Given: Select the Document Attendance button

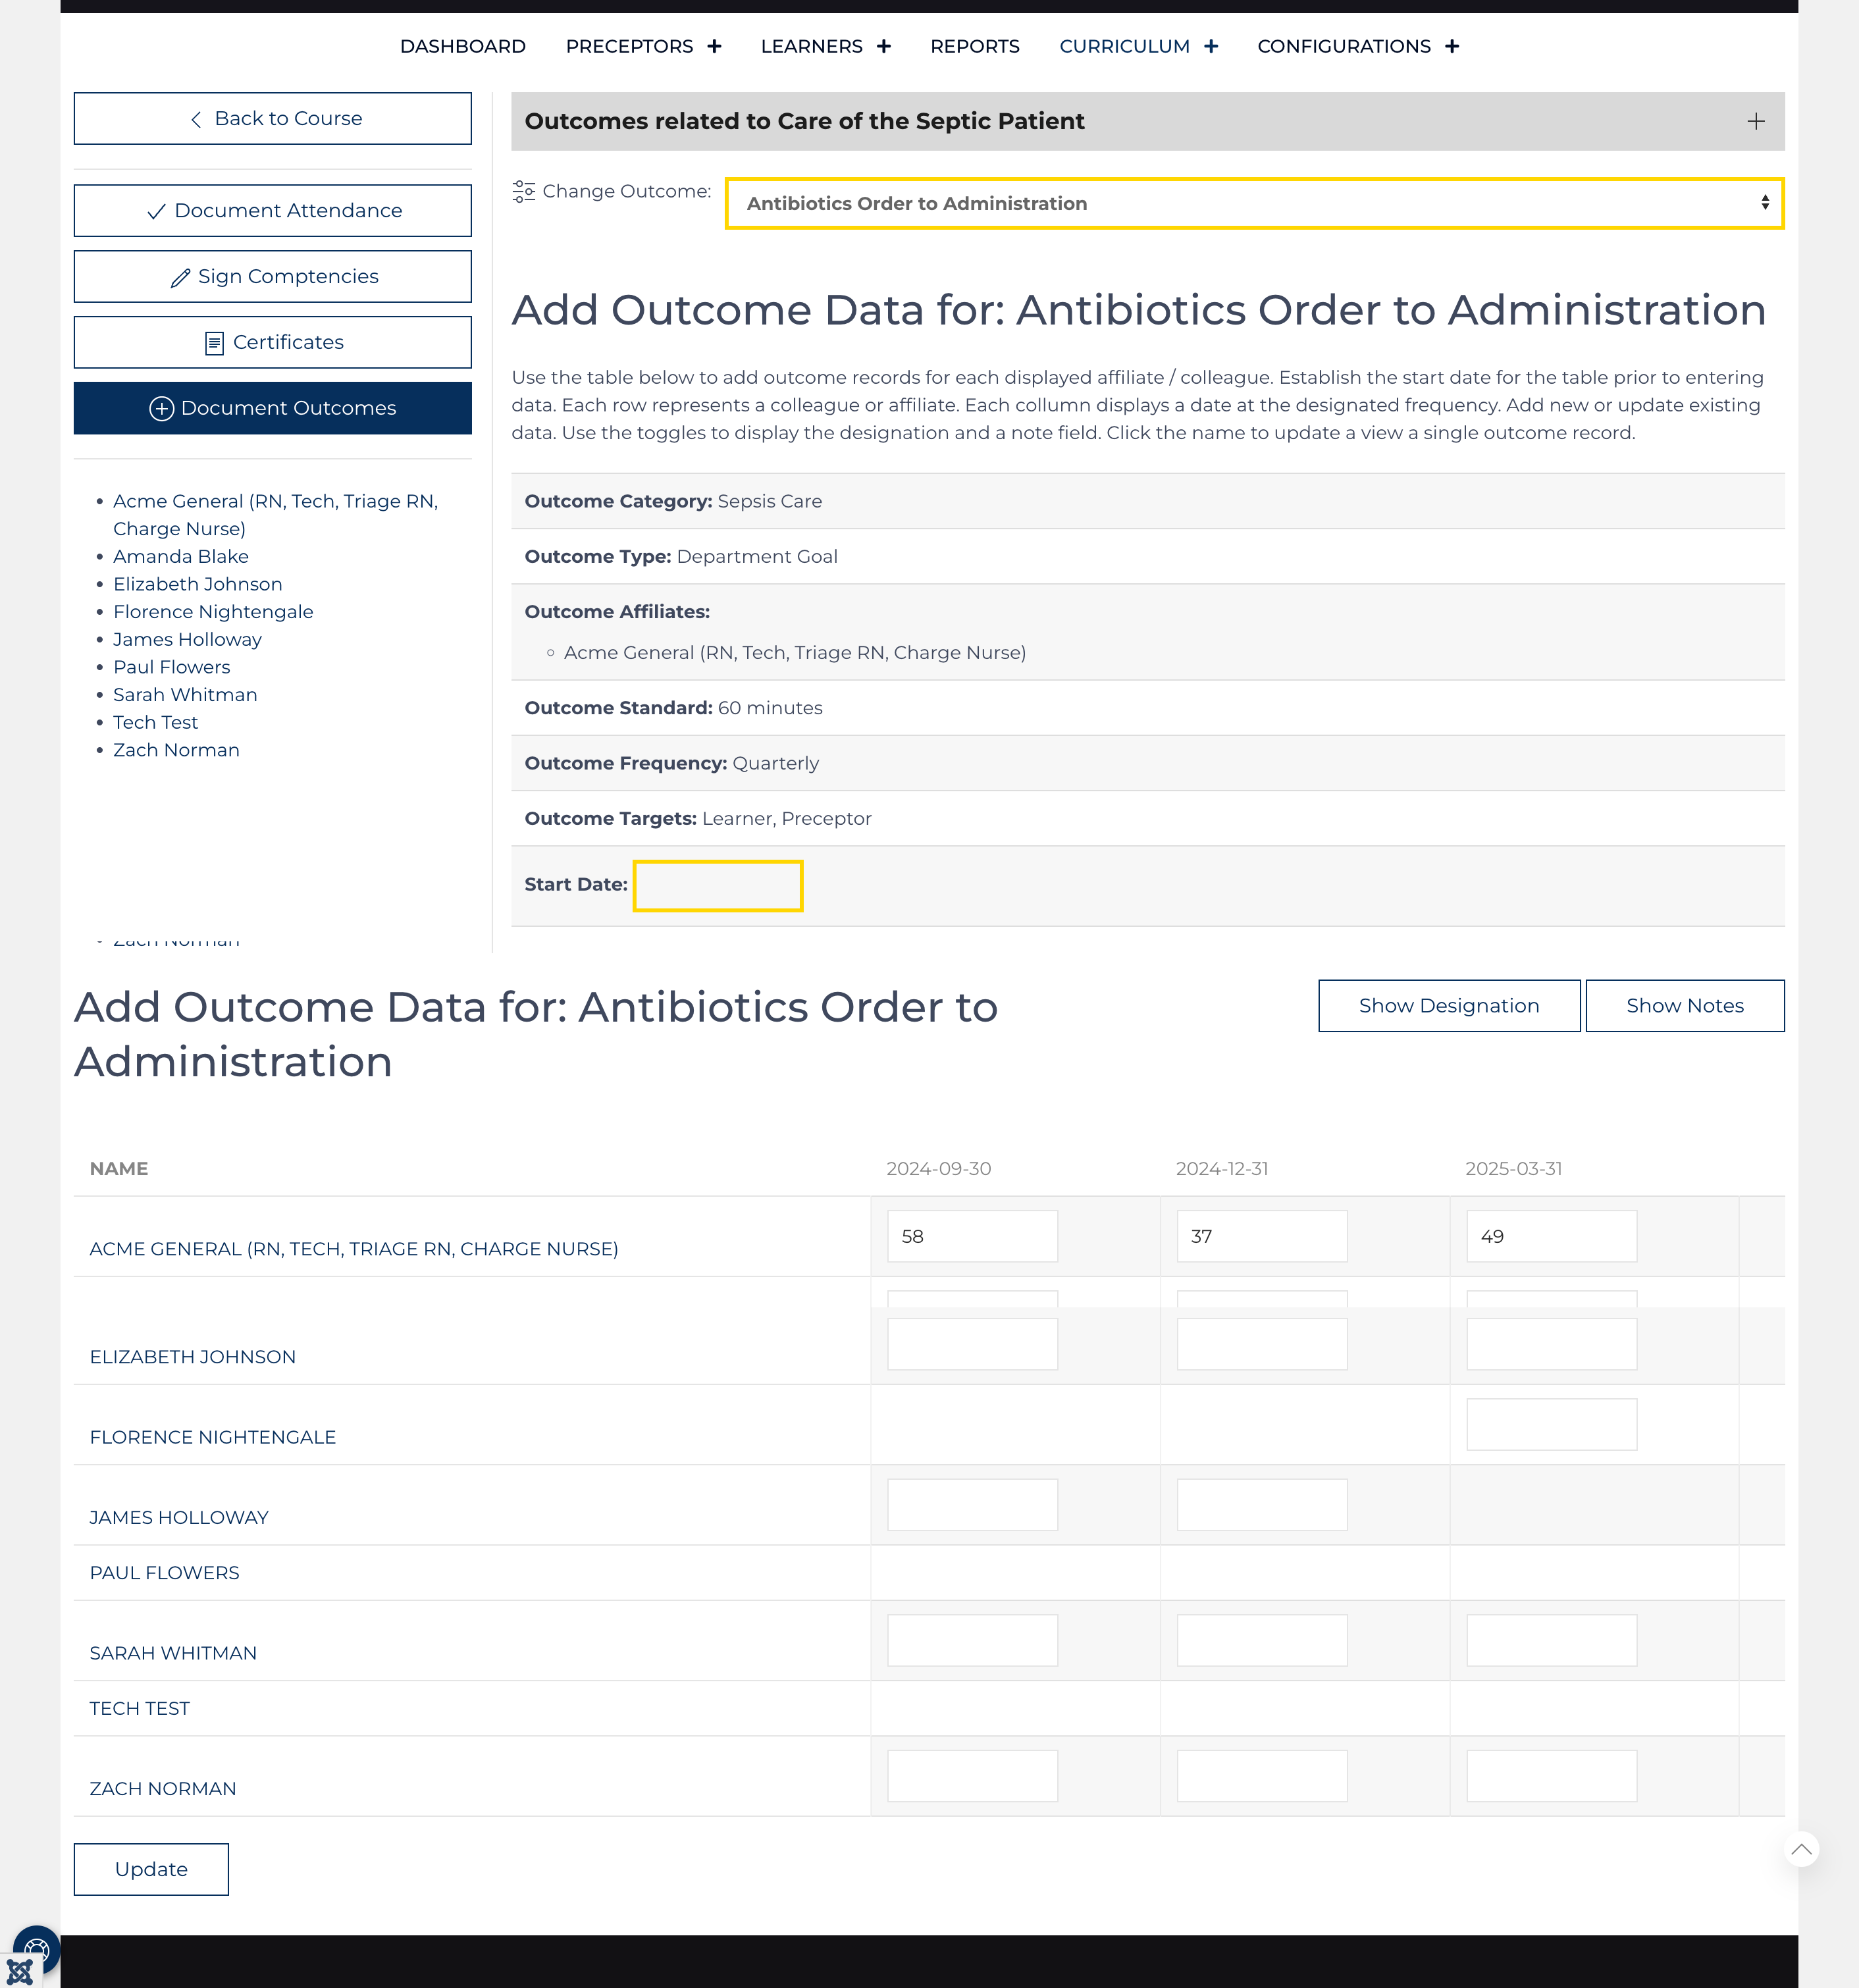Looking at the screenshot, I should (x=272, y=210).
